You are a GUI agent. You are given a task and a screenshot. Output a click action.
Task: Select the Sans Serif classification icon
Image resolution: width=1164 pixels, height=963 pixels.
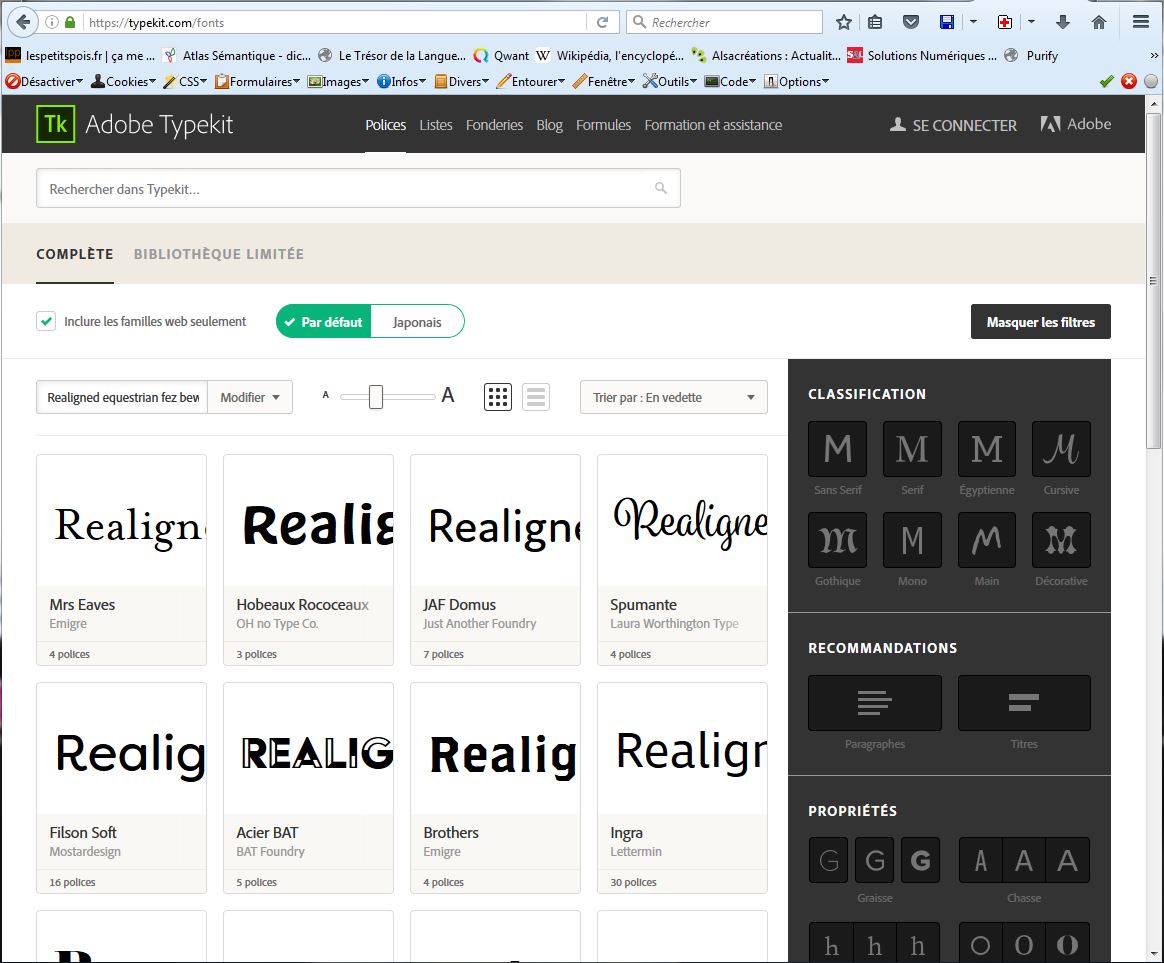coord(837,449)
